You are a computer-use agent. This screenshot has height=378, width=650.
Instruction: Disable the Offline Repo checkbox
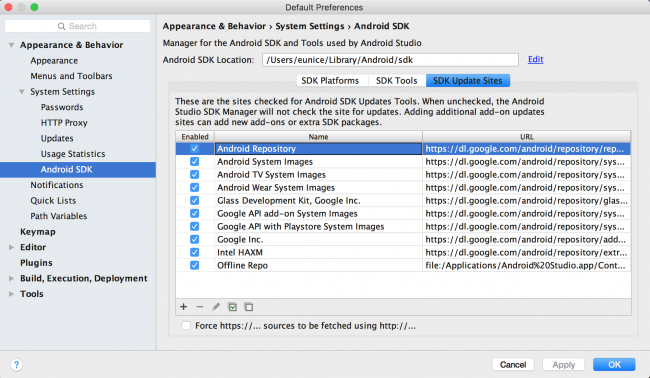[194, 265]
